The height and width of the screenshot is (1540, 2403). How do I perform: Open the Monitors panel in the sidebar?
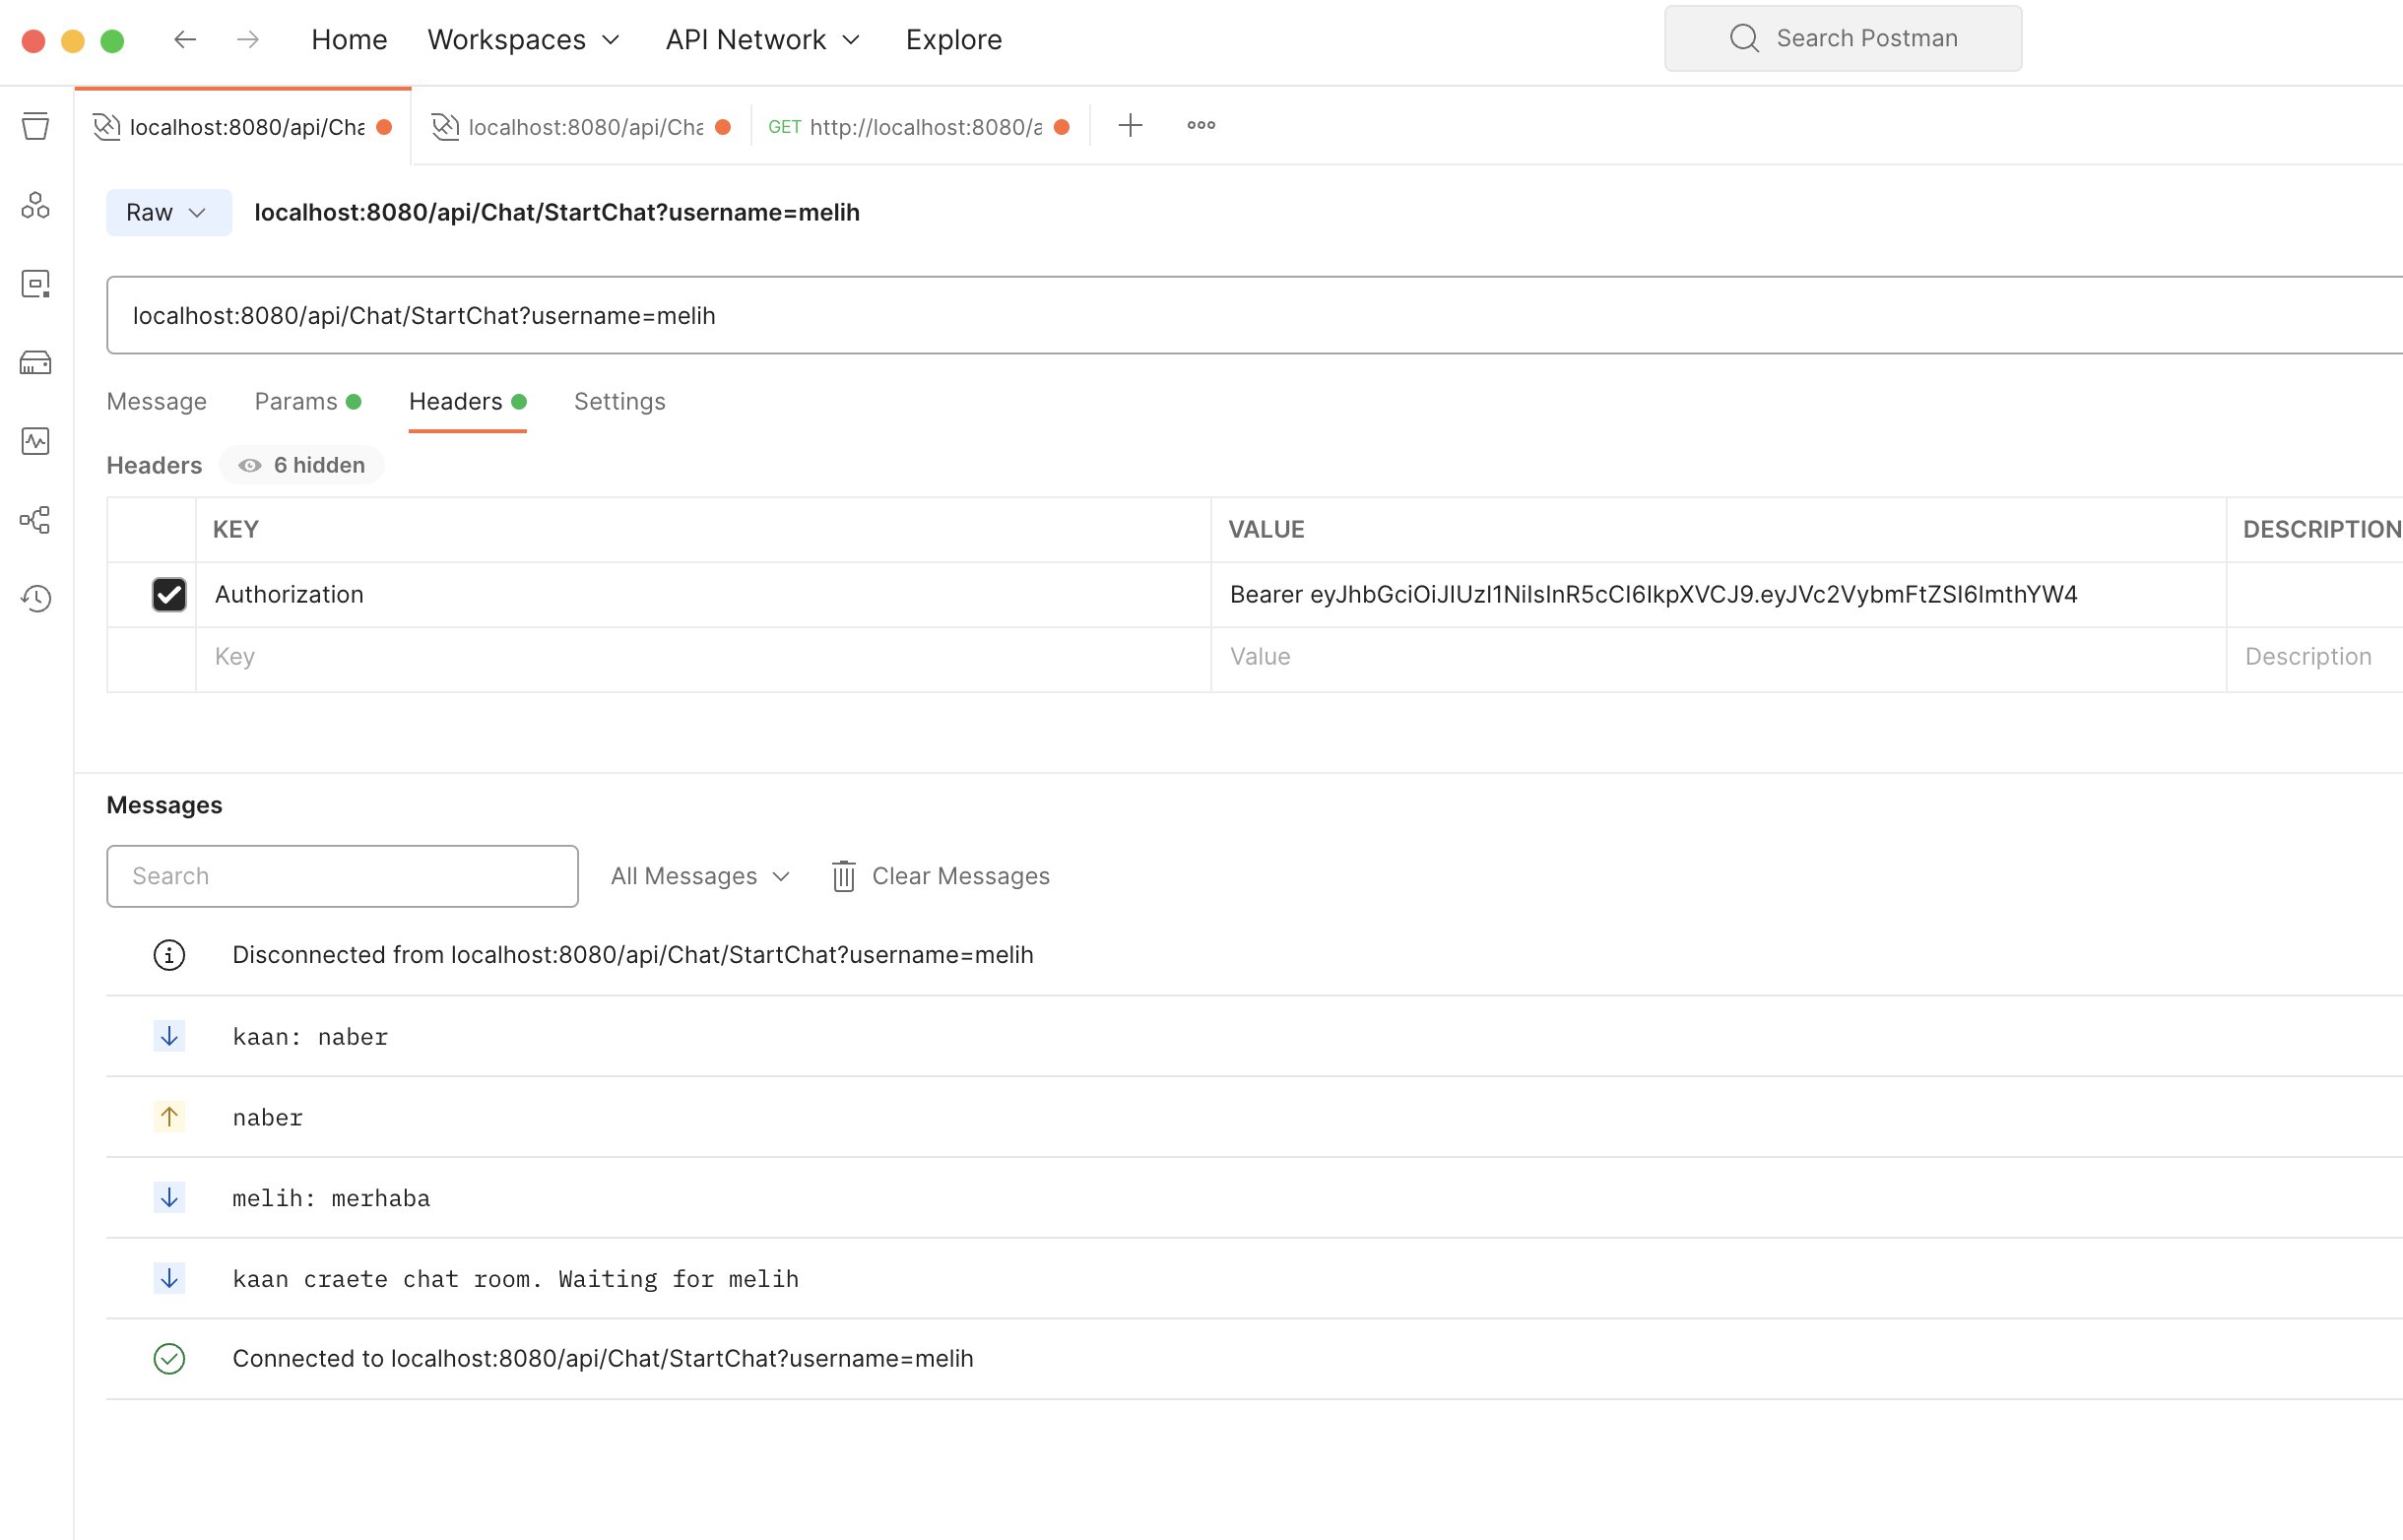(35, 440)
